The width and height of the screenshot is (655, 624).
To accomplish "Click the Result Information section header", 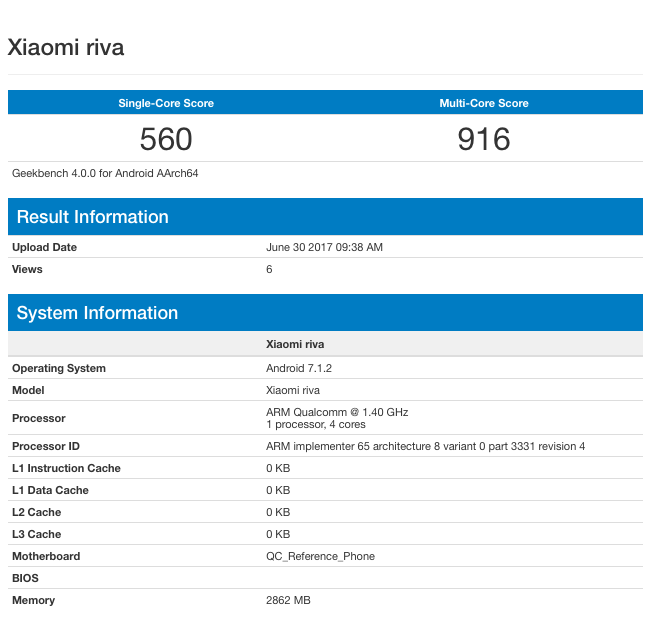I will pyautogui.click(x=93, y=217).
